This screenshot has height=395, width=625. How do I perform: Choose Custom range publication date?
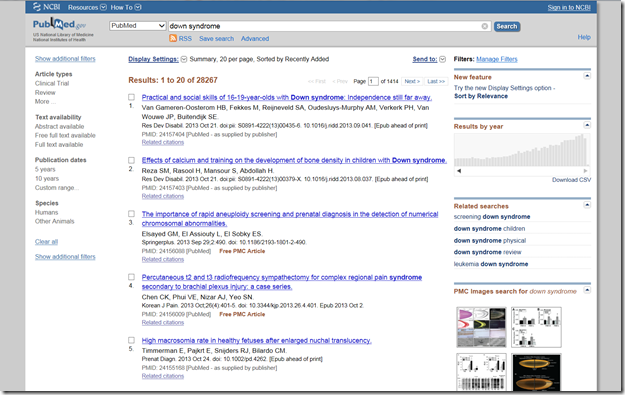(57, 188)
